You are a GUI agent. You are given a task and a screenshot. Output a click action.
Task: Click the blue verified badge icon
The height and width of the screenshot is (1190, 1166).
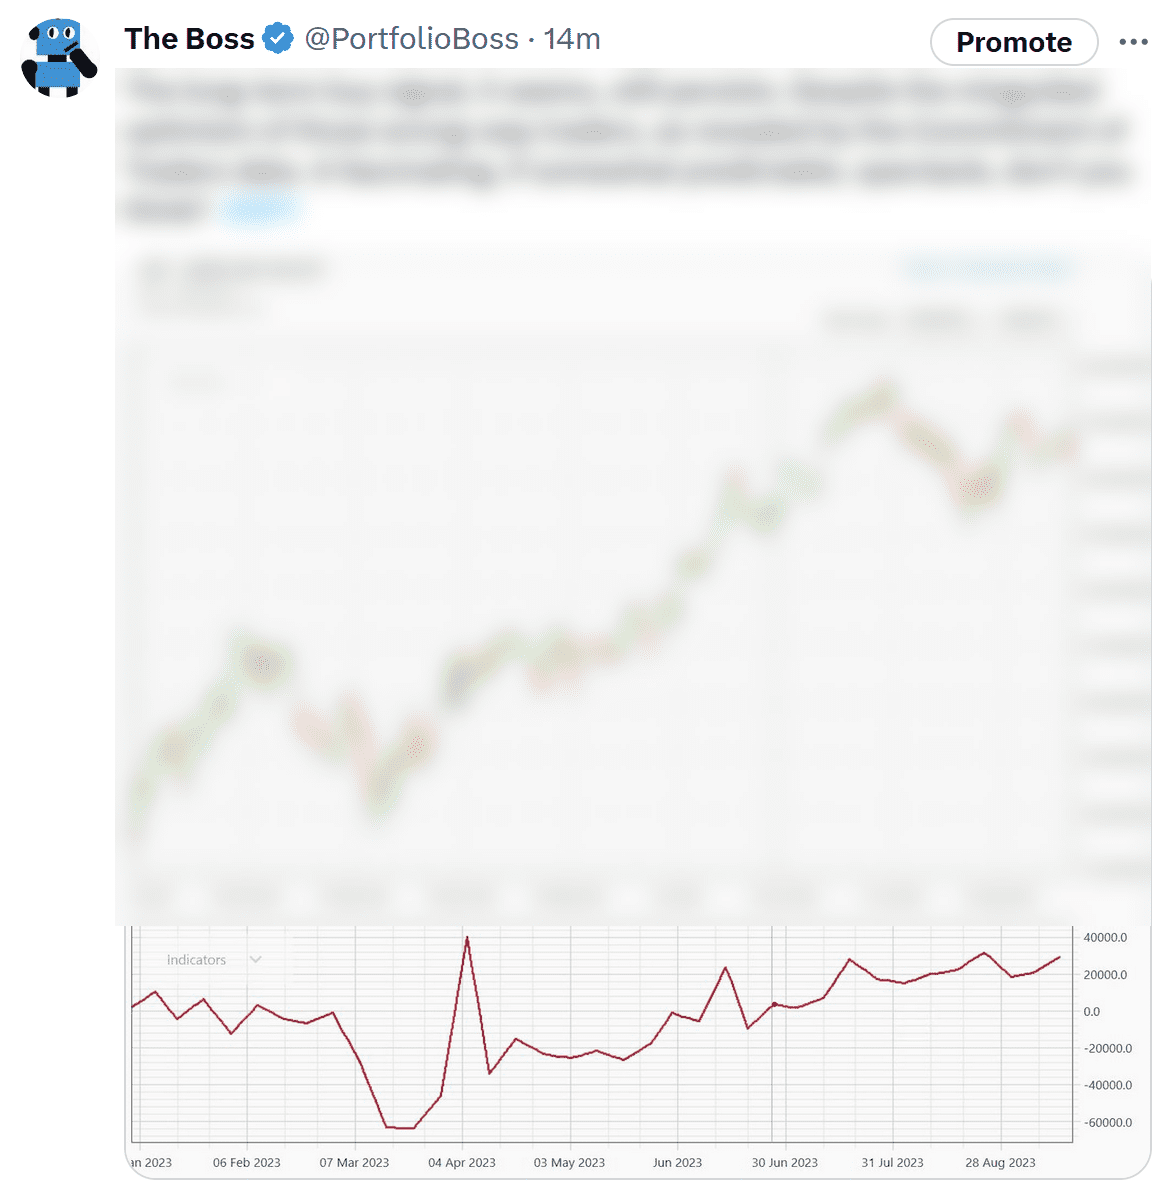(278, 39)
